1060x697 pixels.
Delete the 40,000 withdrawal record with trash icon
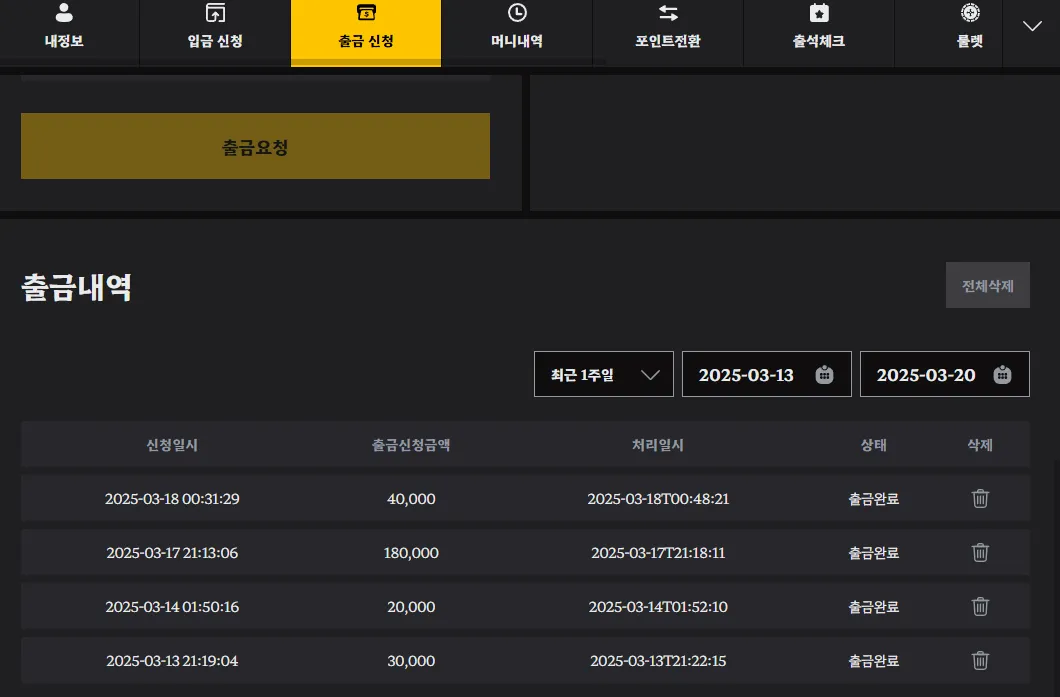point(980,498)
